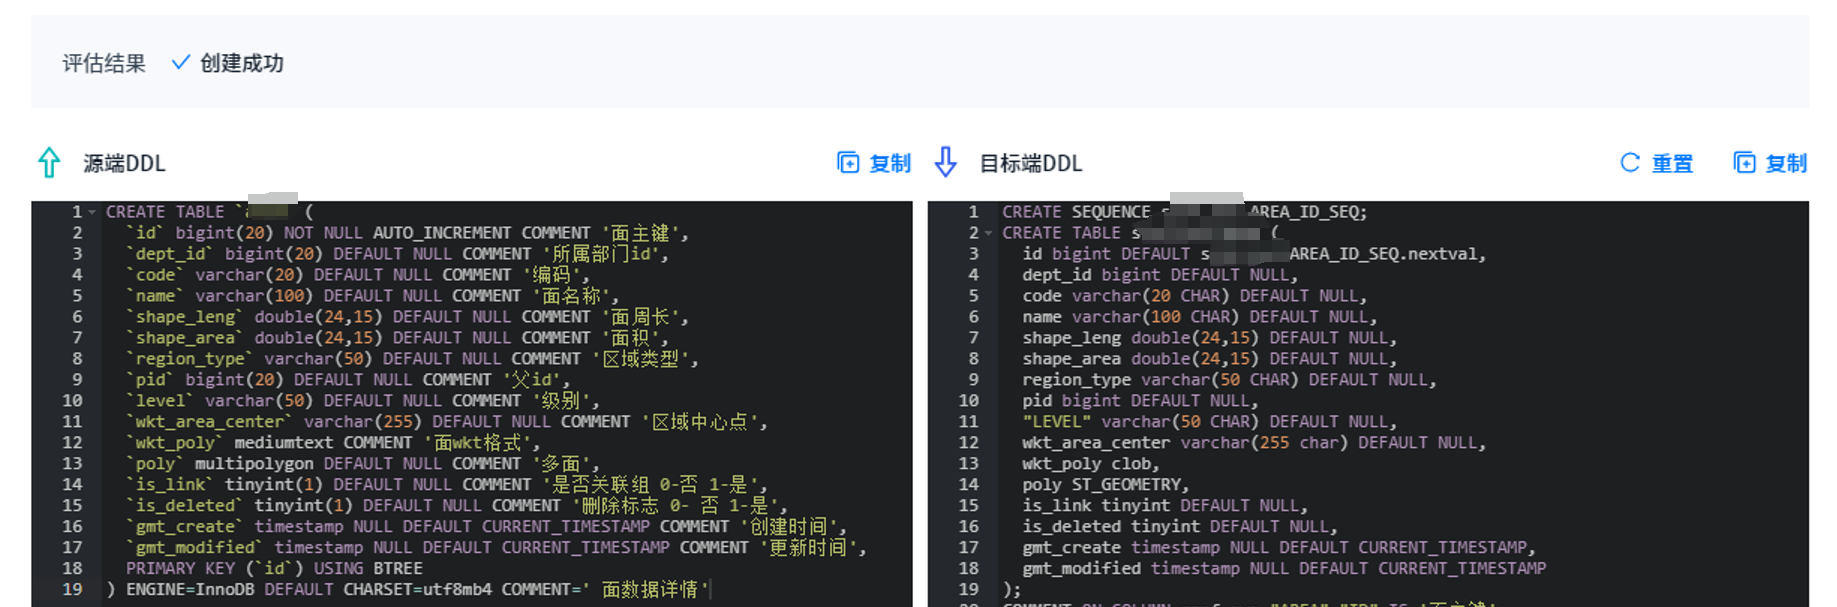
Task: Click the target DDL down-arrow icon
Action: click(x=945, y=162)
